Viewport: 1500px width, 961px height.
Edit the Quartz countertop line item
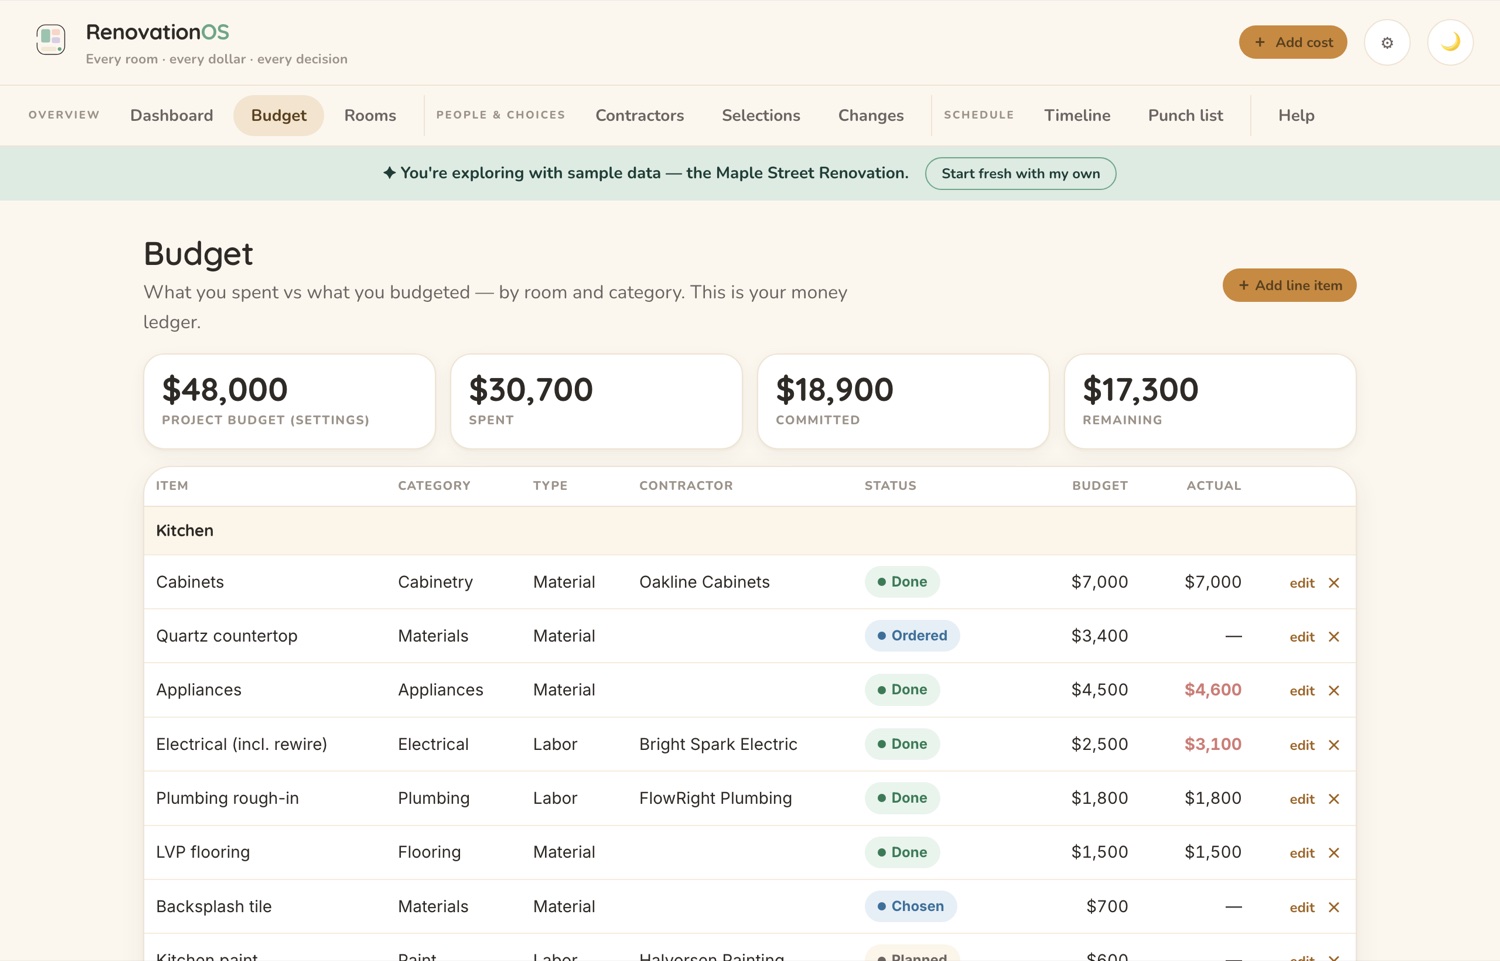(x=1301, y=637)
